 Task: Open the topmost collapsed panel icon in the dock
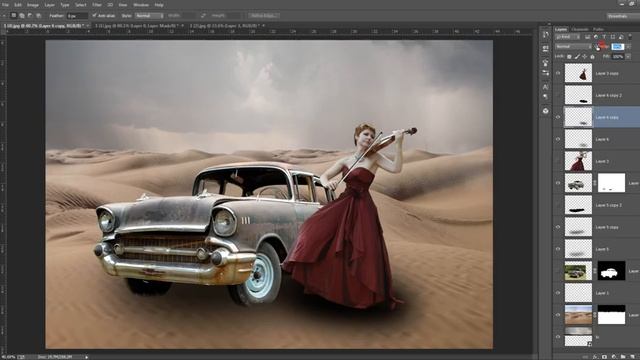coord(546,36)
